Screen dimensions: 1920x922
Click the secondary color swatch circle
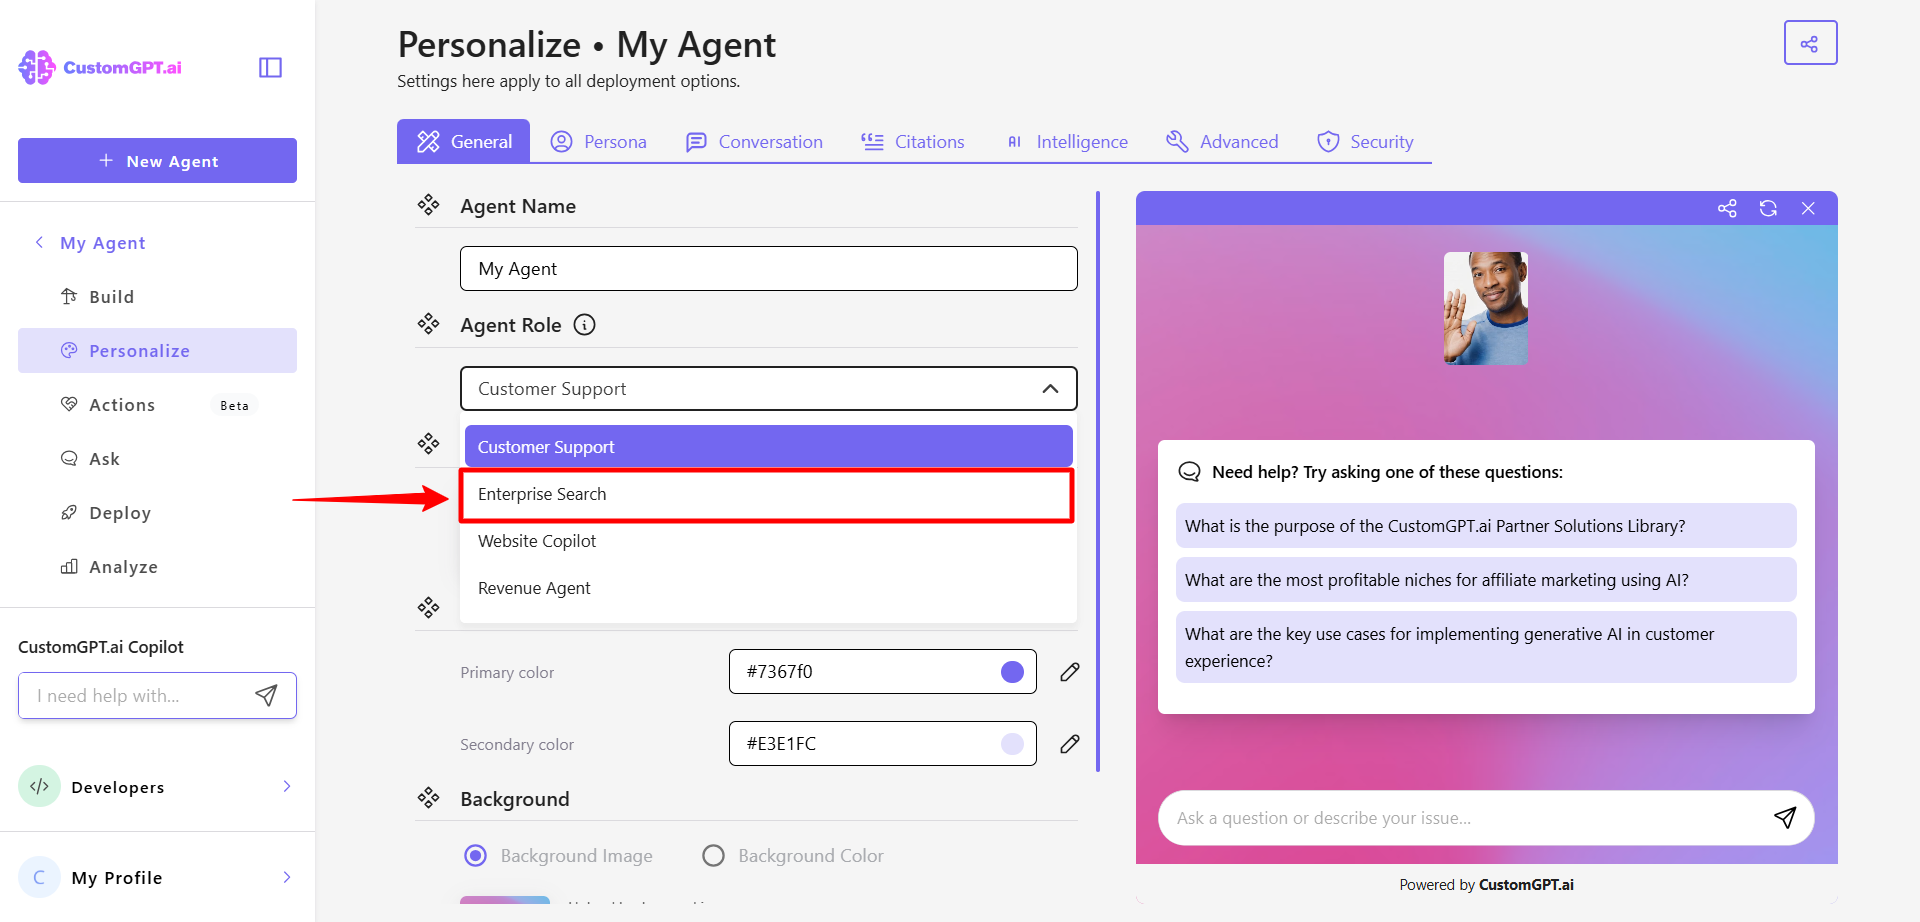1012,744
